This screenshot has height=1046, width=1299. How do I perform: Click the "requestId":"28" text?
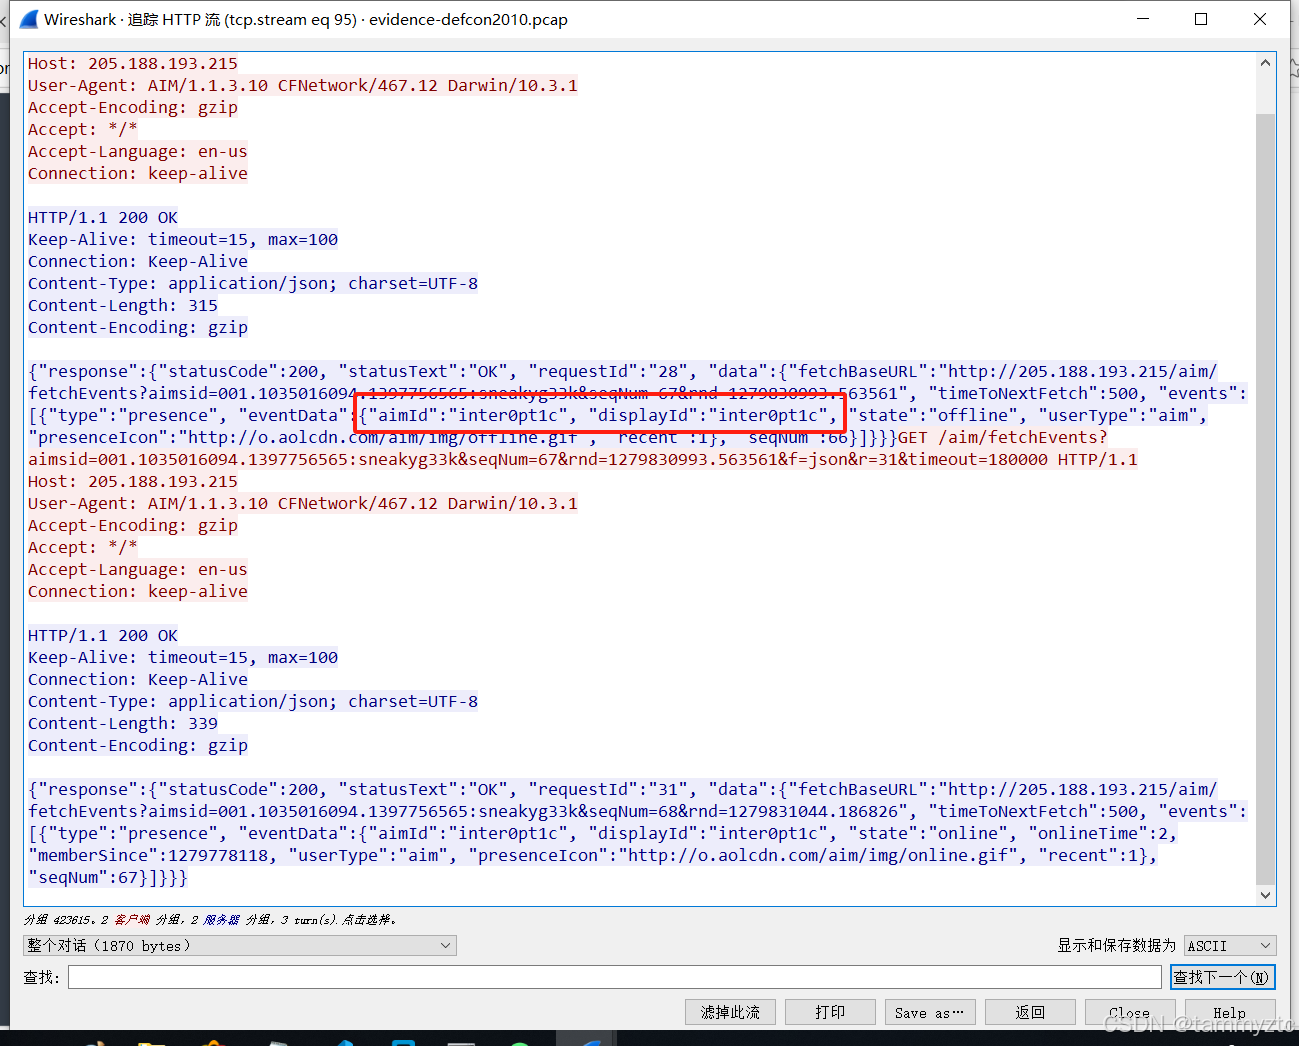point(608,371)
